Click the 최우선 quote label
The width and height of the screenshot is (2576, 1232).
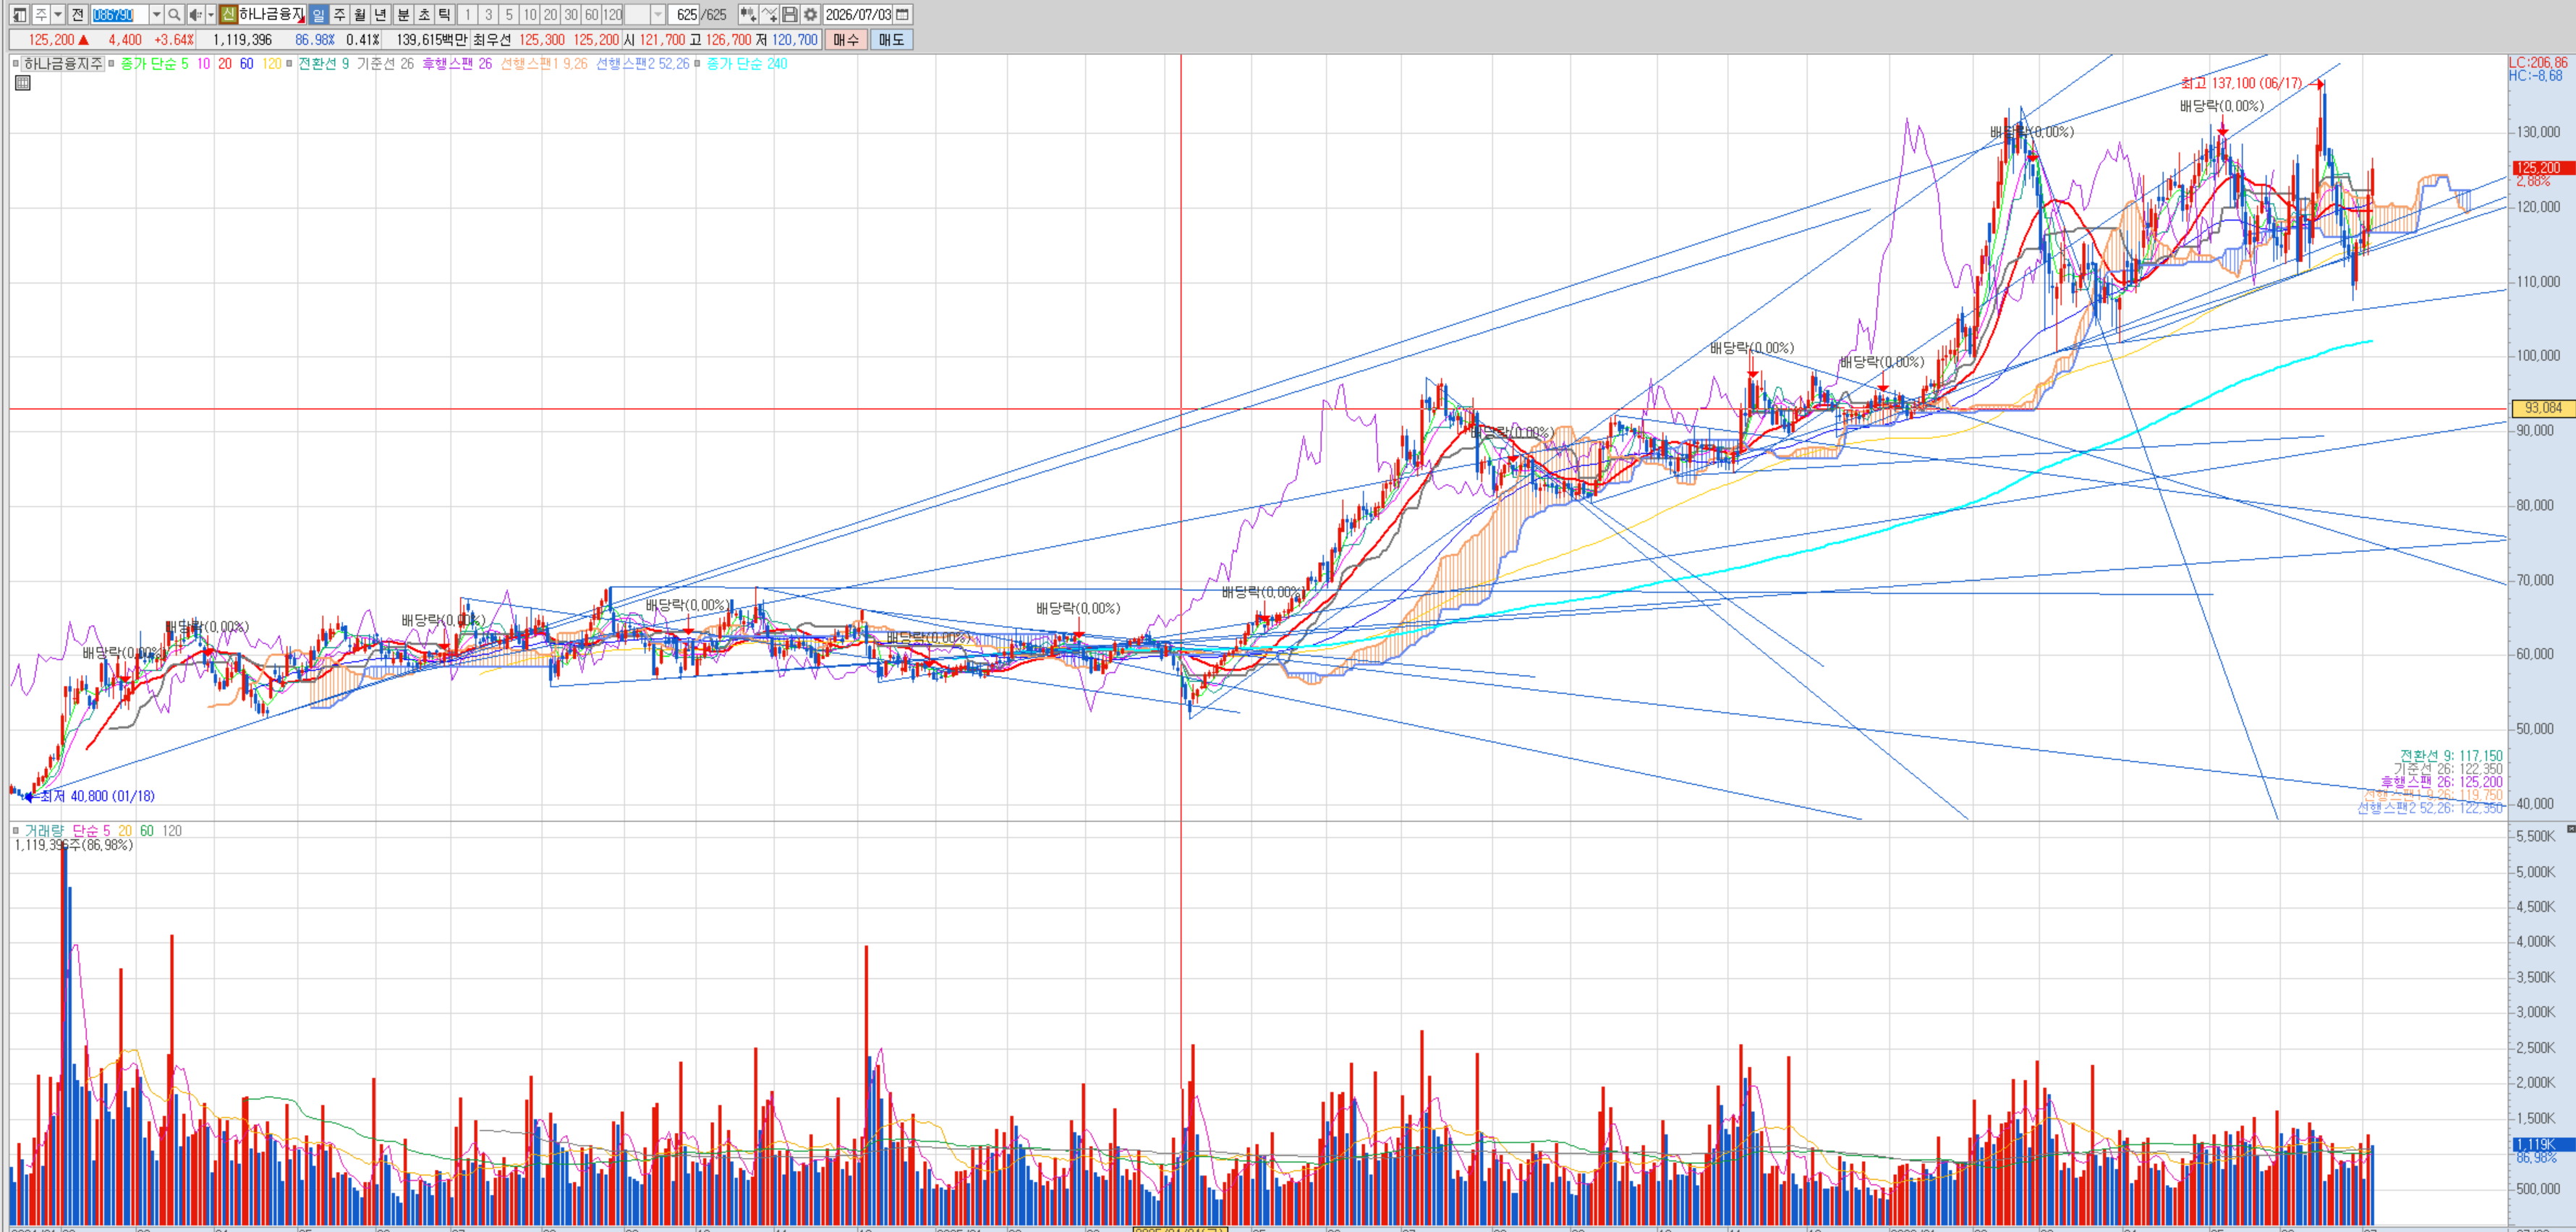pyautogui.click(x=492, y=40)
